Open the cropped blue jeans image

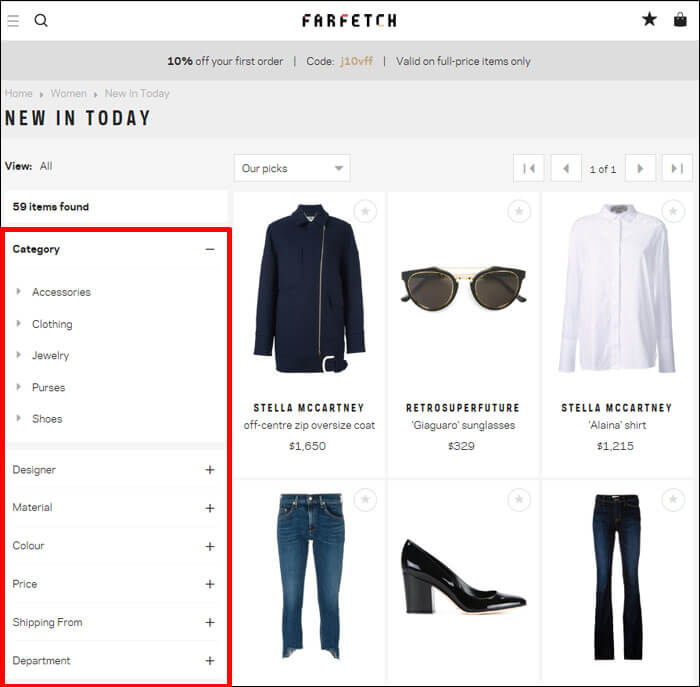(310, 576)
